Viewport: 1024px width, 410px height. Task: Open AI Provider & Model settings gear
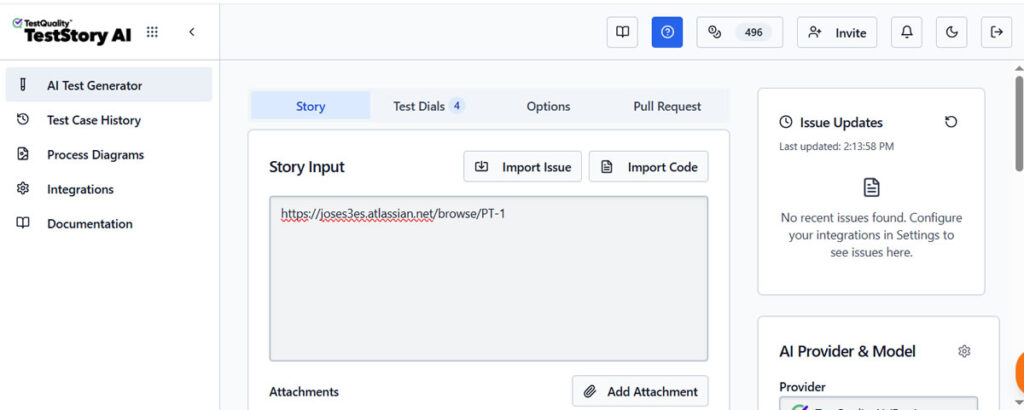click(964, 351)
